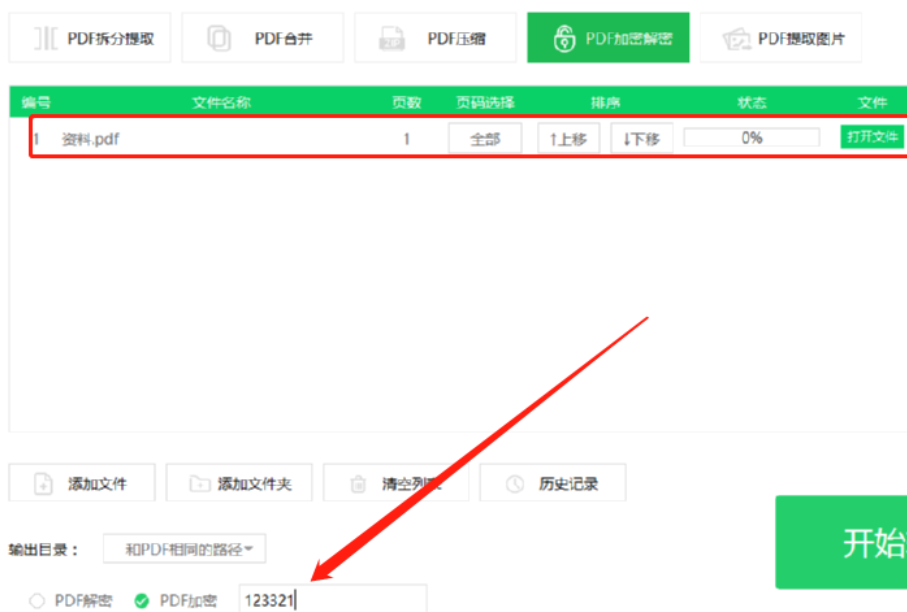Select the PDF加密解密 tab
This screenshot has width=907, height=612.
(x=608, y=38)
